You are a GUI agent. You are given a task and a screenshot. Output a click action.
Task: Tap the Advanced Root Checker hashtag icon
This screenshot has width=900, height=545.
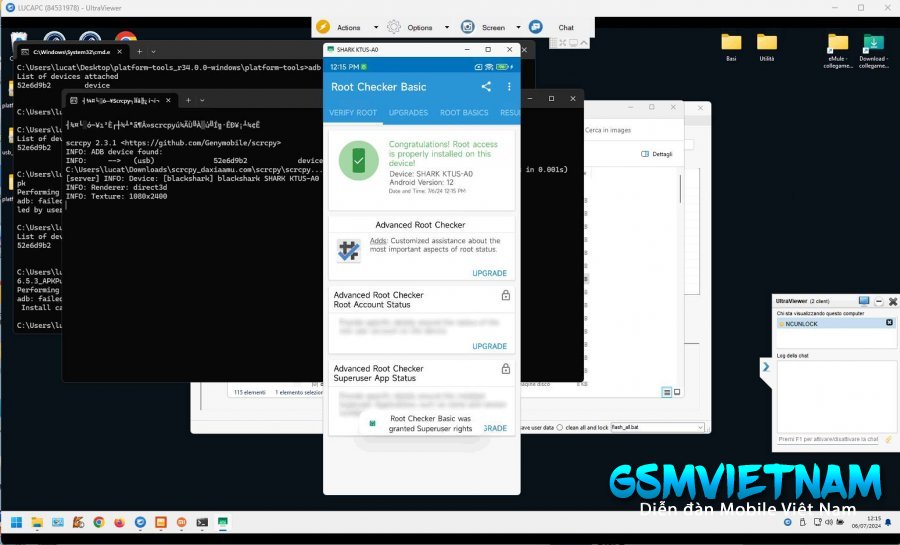click(348, 251)
